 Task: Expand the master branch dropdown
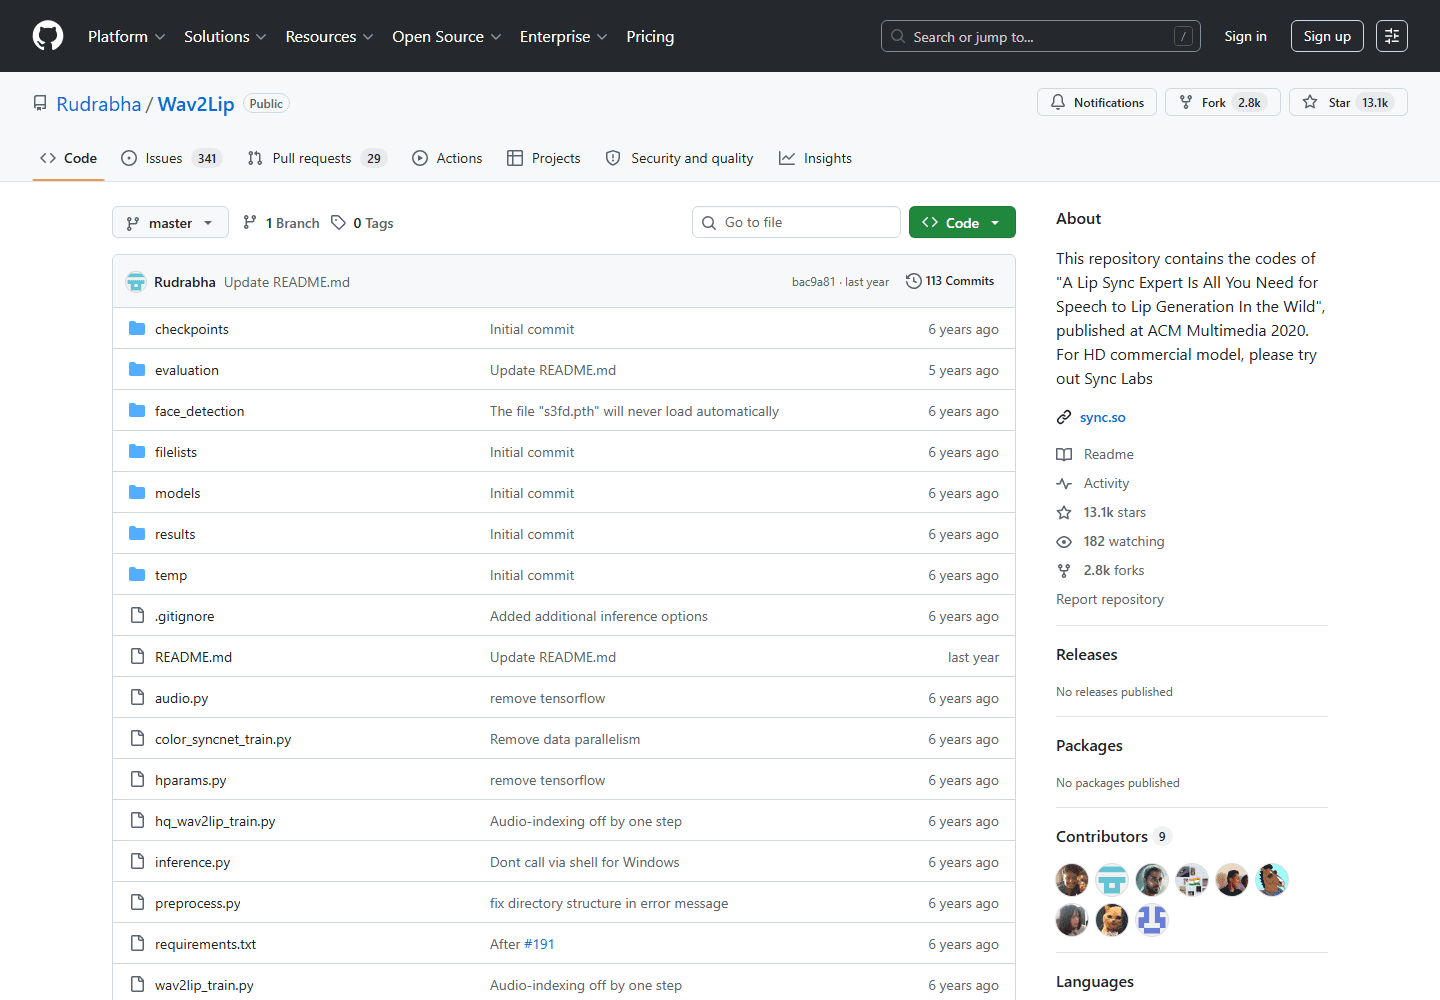pyautogui.click(x=170, y=223)
